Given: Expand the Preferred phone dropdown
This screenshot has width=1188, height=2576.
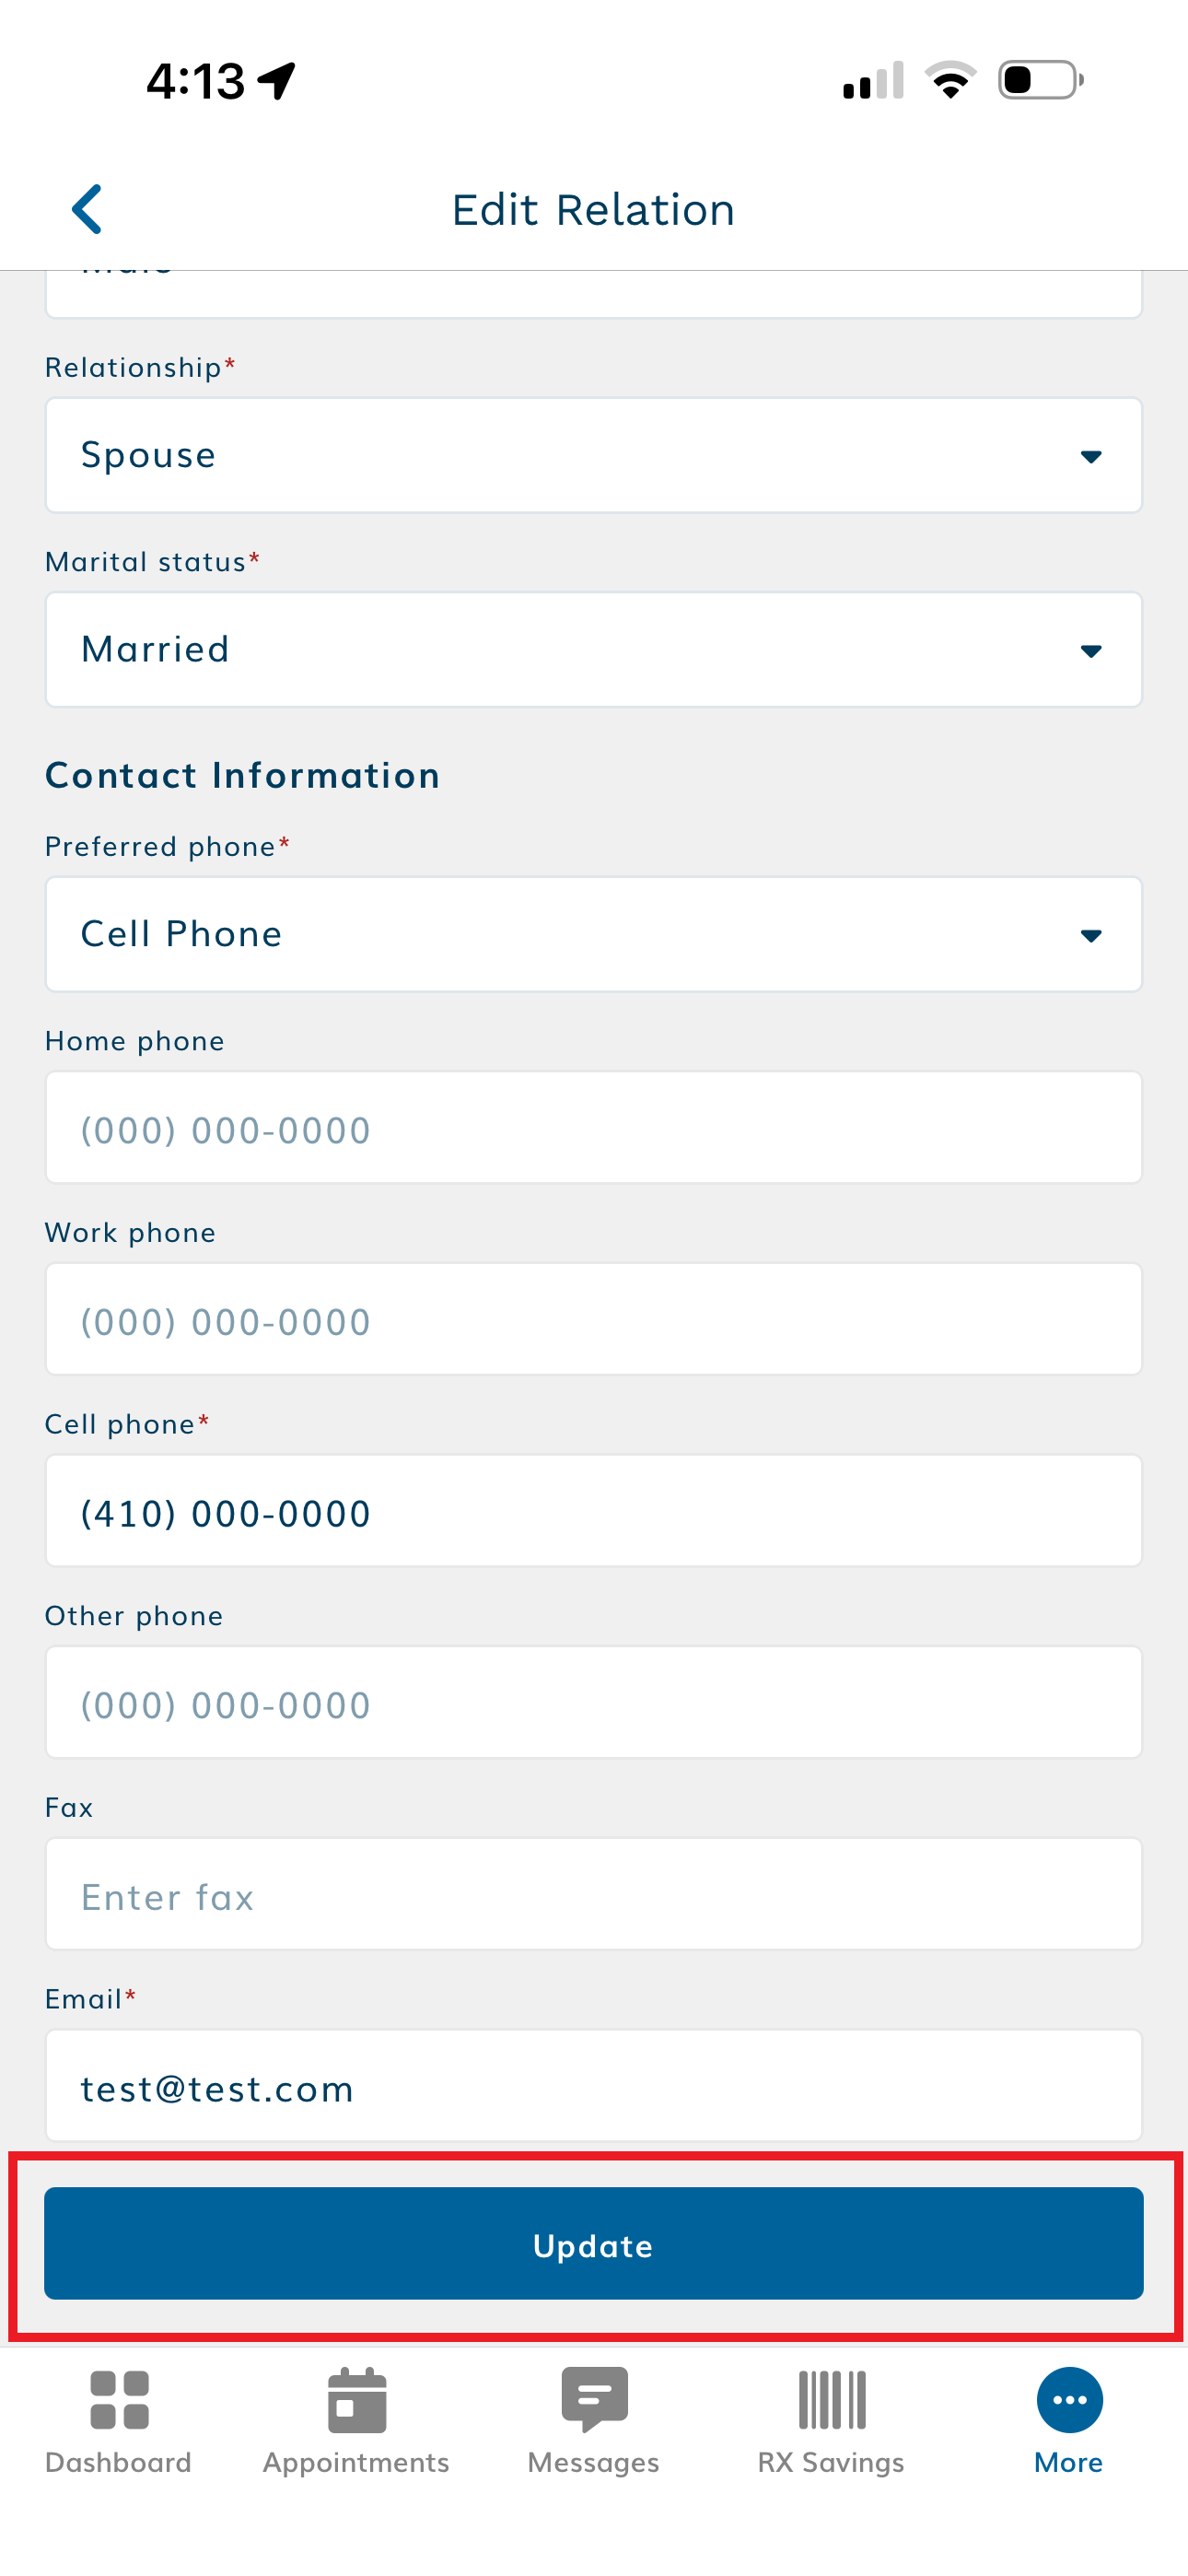Looking at the screenshot, I should point(593,935).
